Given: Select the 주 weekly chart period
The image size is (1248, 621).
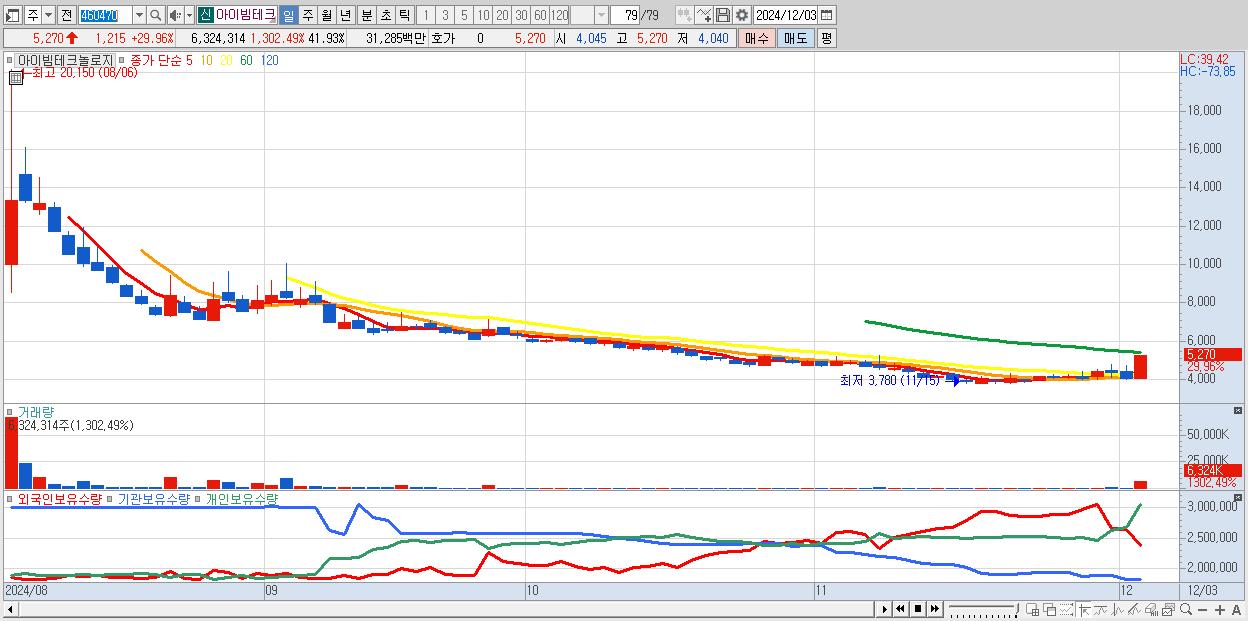Looking at the screenshot, I should point(307,16).
